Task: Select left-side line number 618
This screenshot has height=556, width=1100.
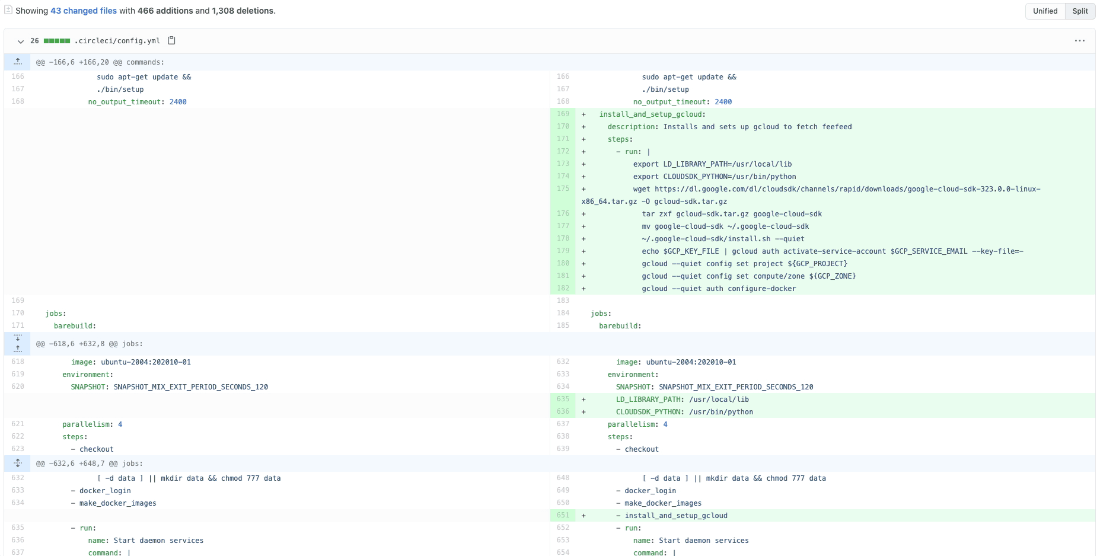Action: (x=18, y=362)
